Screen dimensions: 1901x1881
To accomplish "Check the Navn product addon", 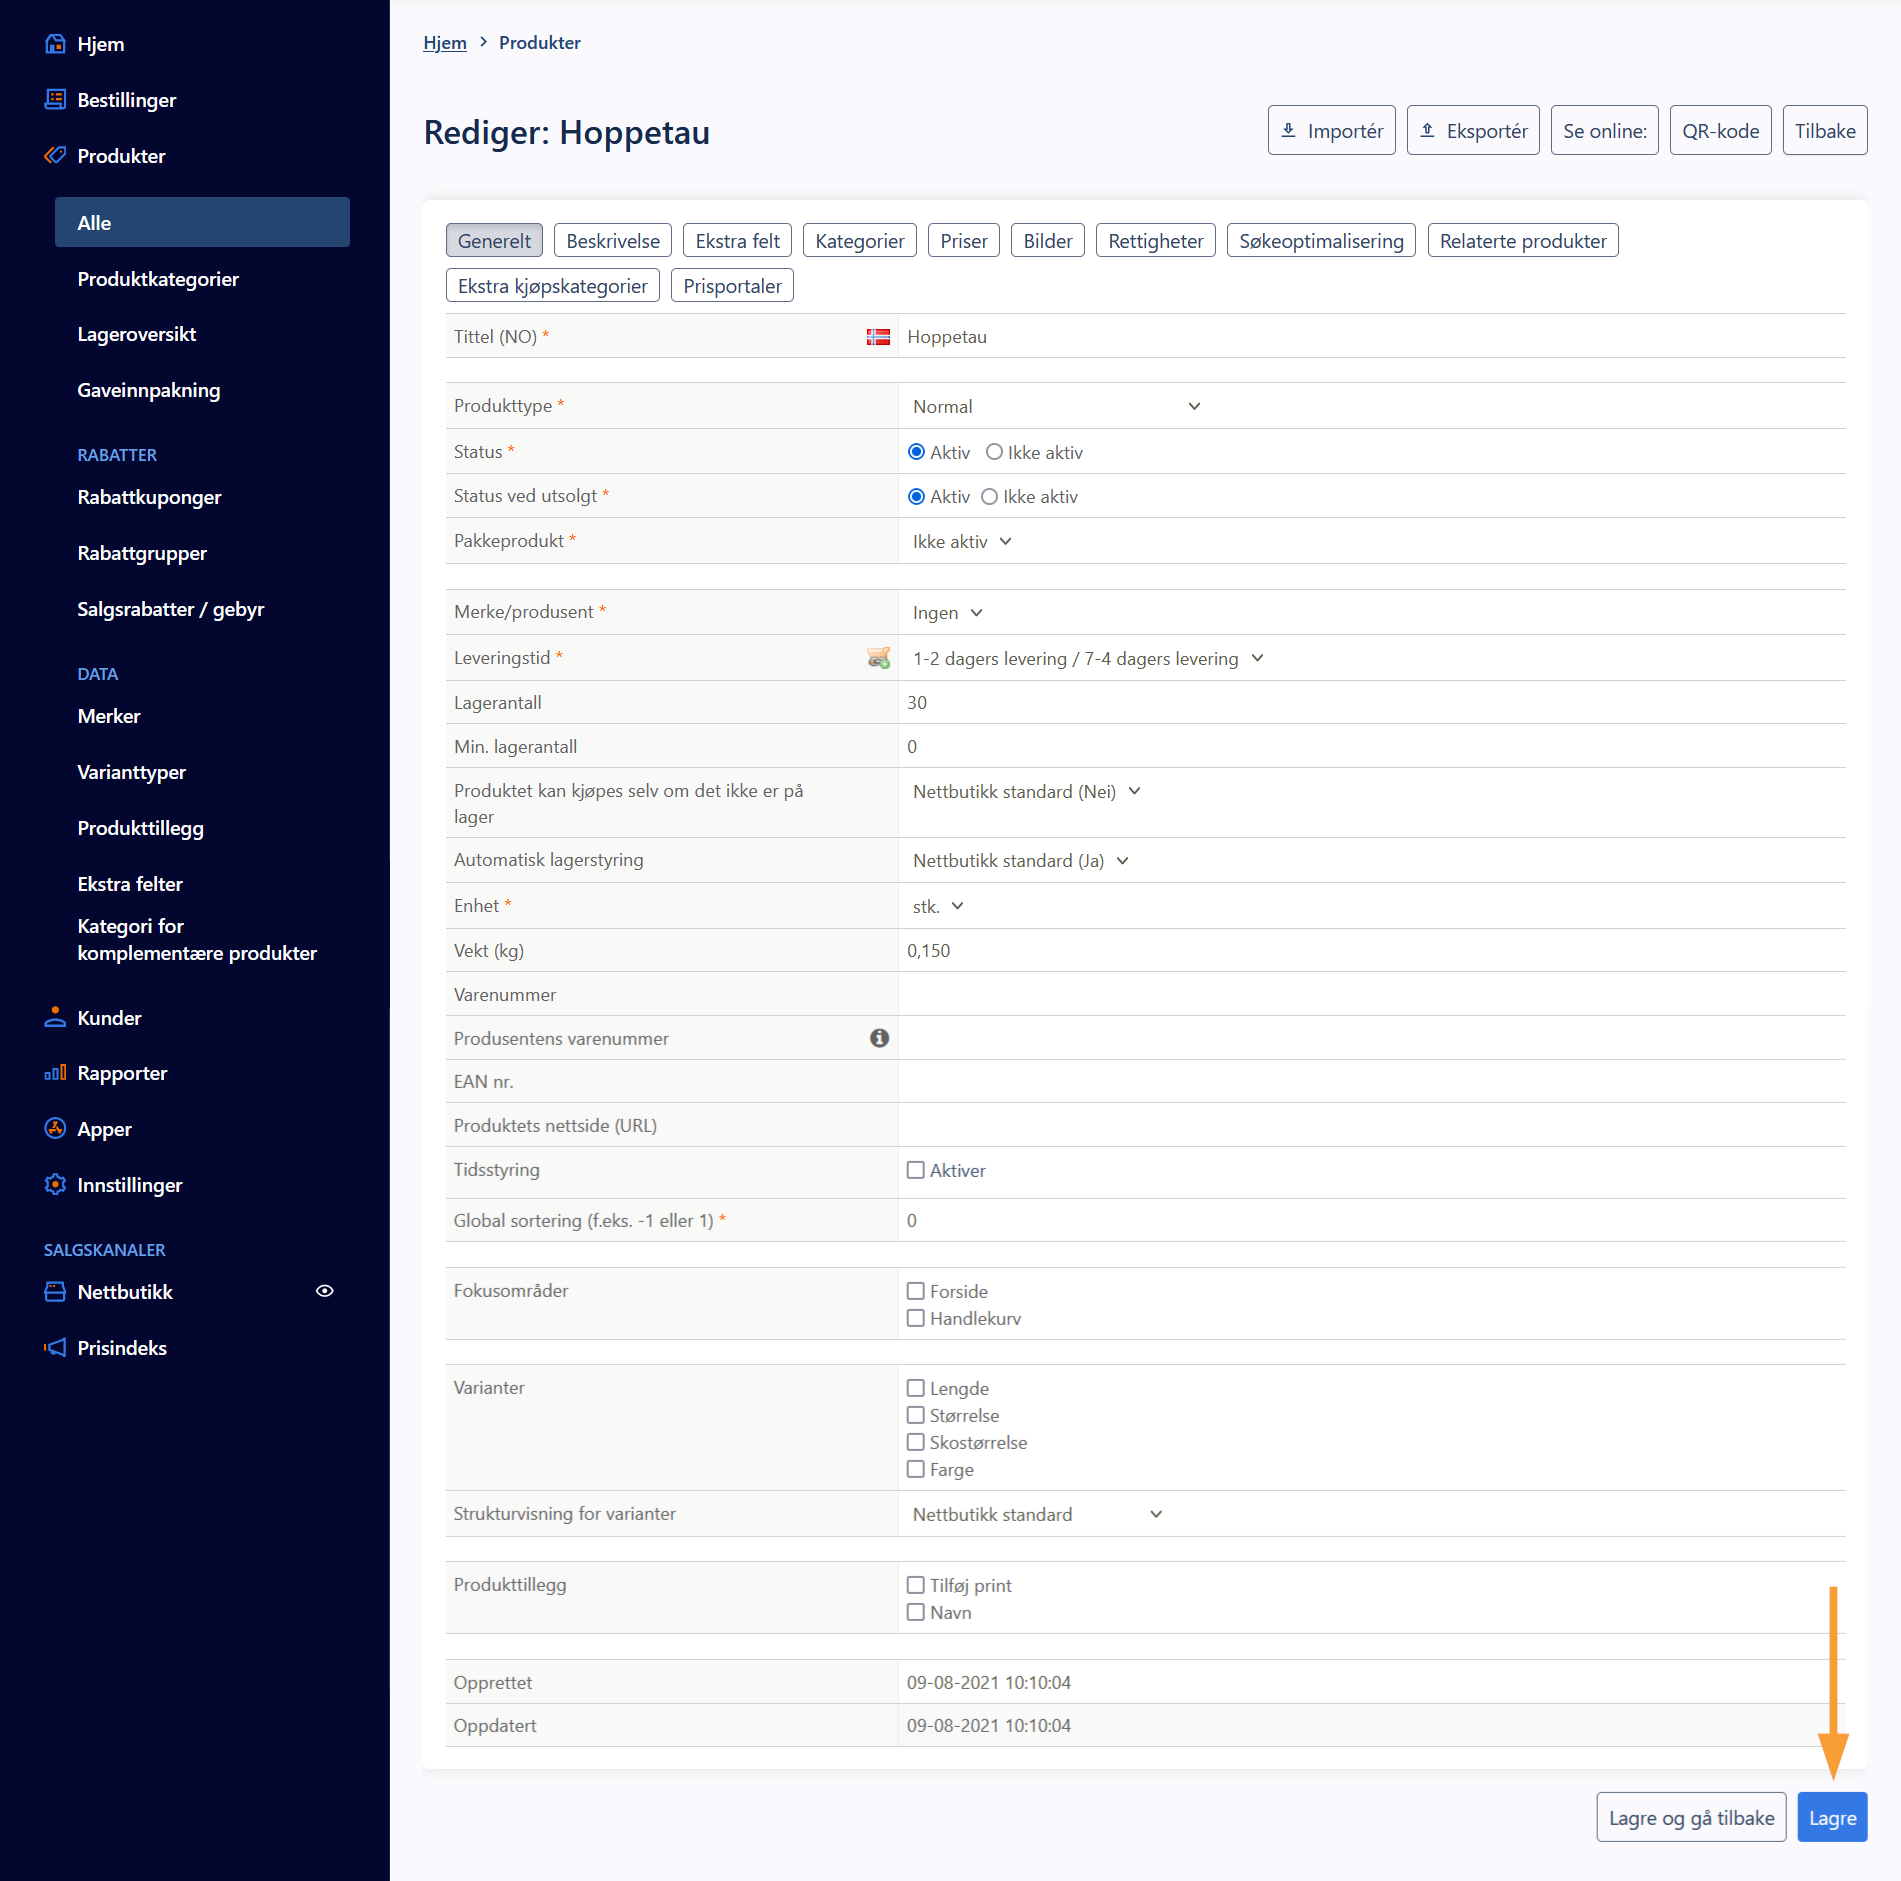I will coord(915,1612).
